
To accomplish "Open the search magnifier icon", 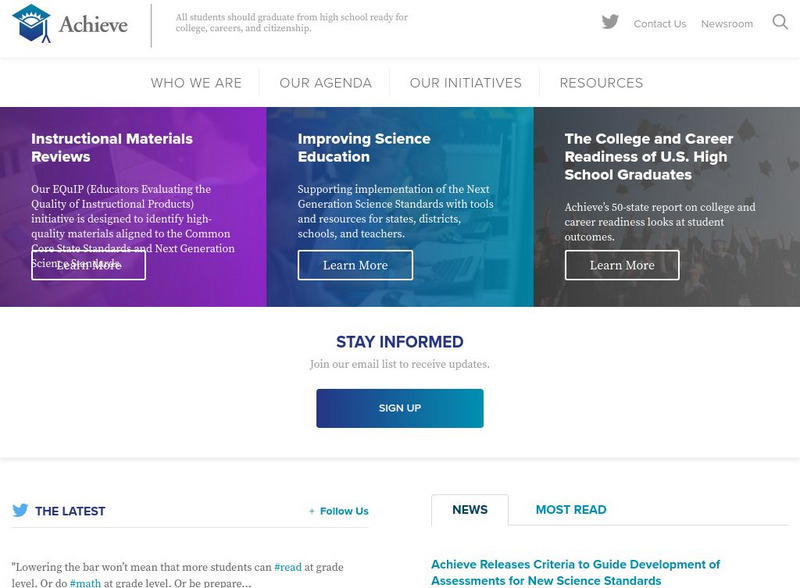I will point(779,23).
